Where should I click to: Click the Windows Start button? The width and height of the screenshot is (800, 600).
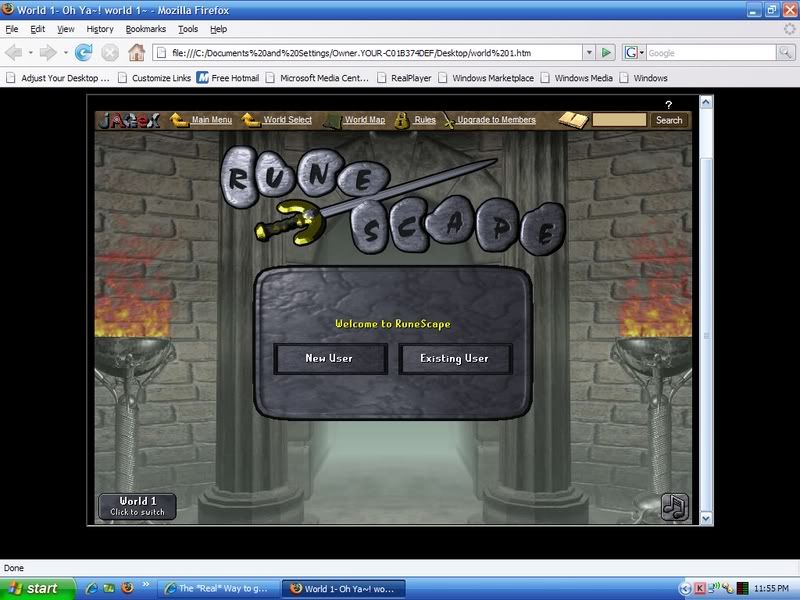(x=36, y=588)
